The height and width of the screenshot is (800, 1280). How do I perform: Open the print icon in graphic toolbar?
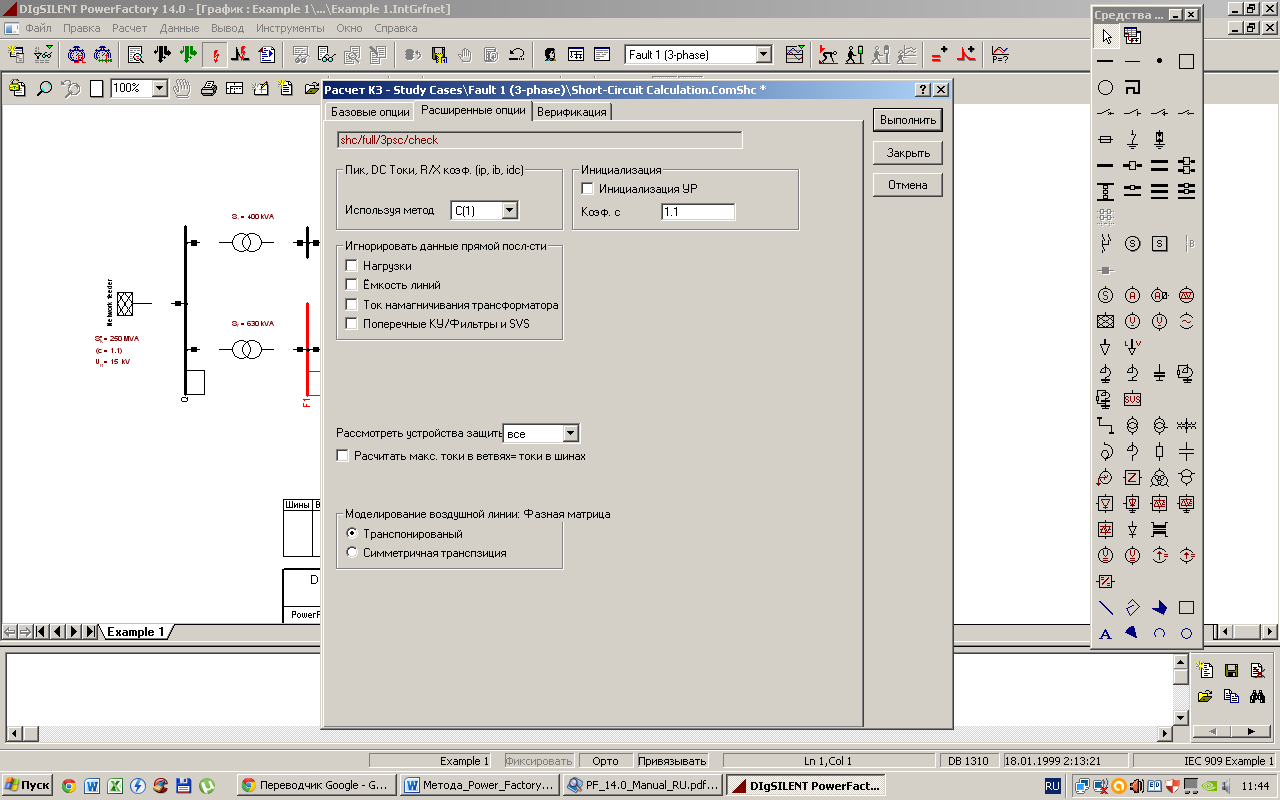coord(209,88)
